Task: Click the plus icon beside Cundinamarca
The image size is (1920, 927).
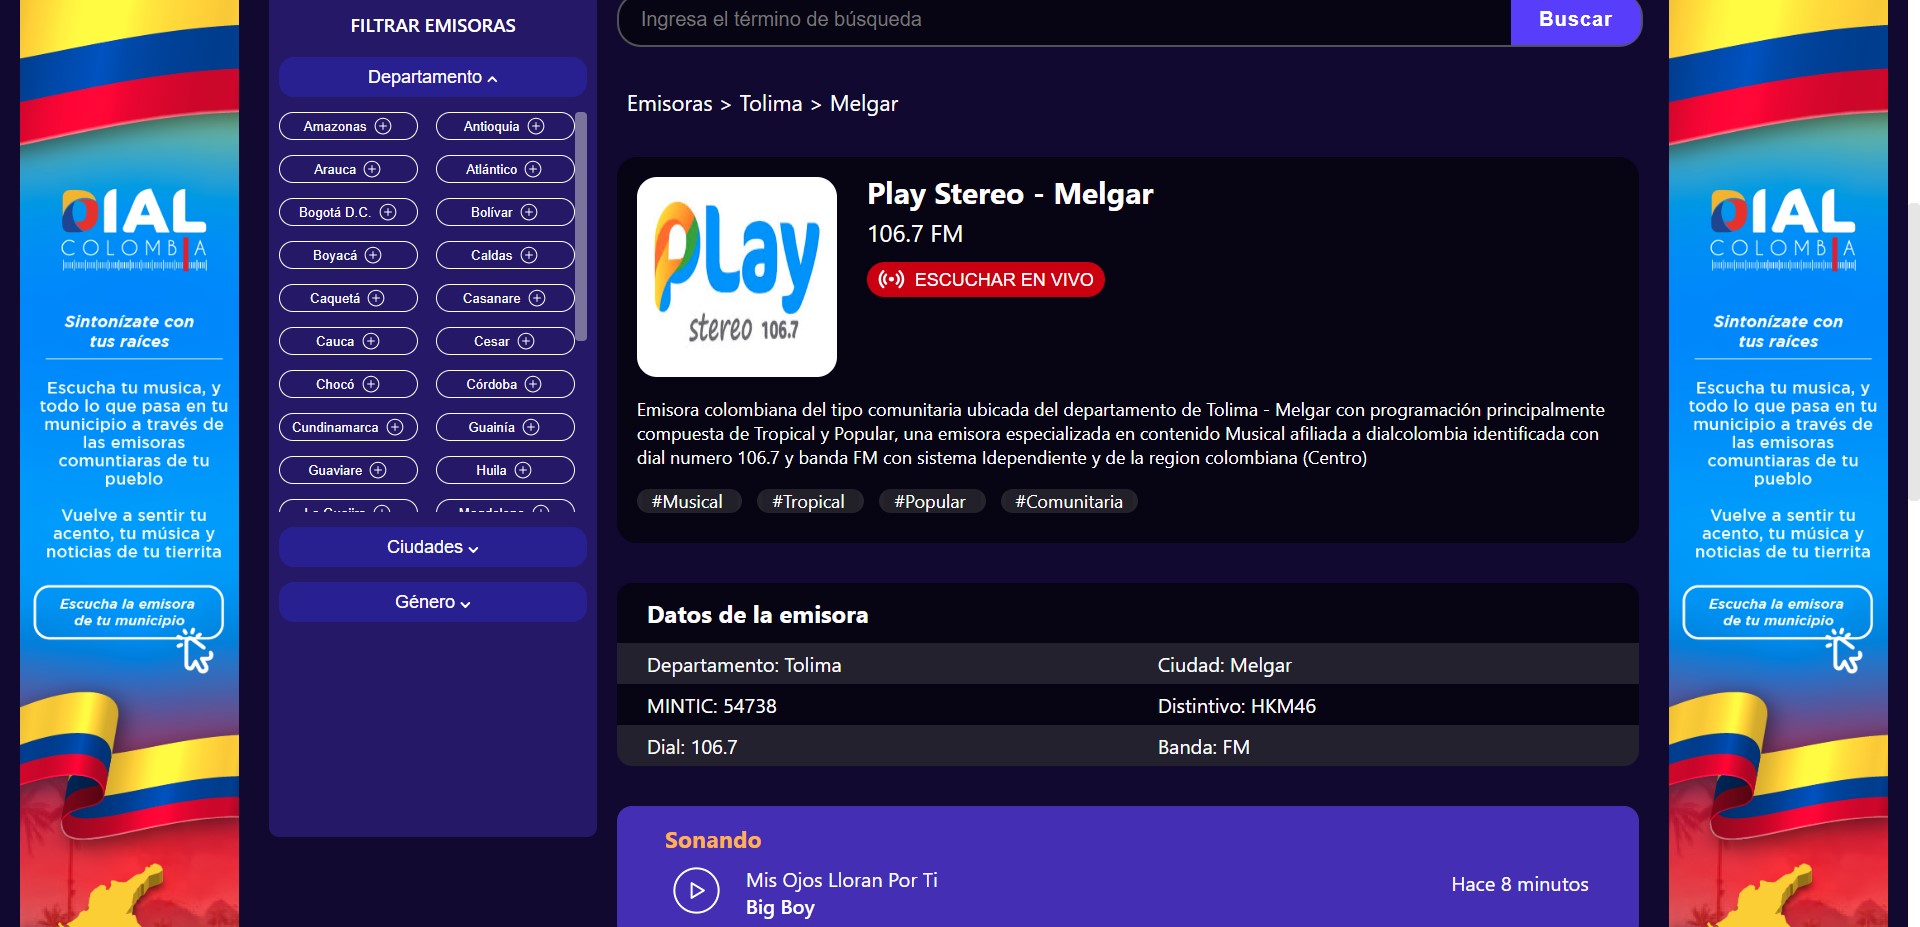Action: [x=395, y=427]
